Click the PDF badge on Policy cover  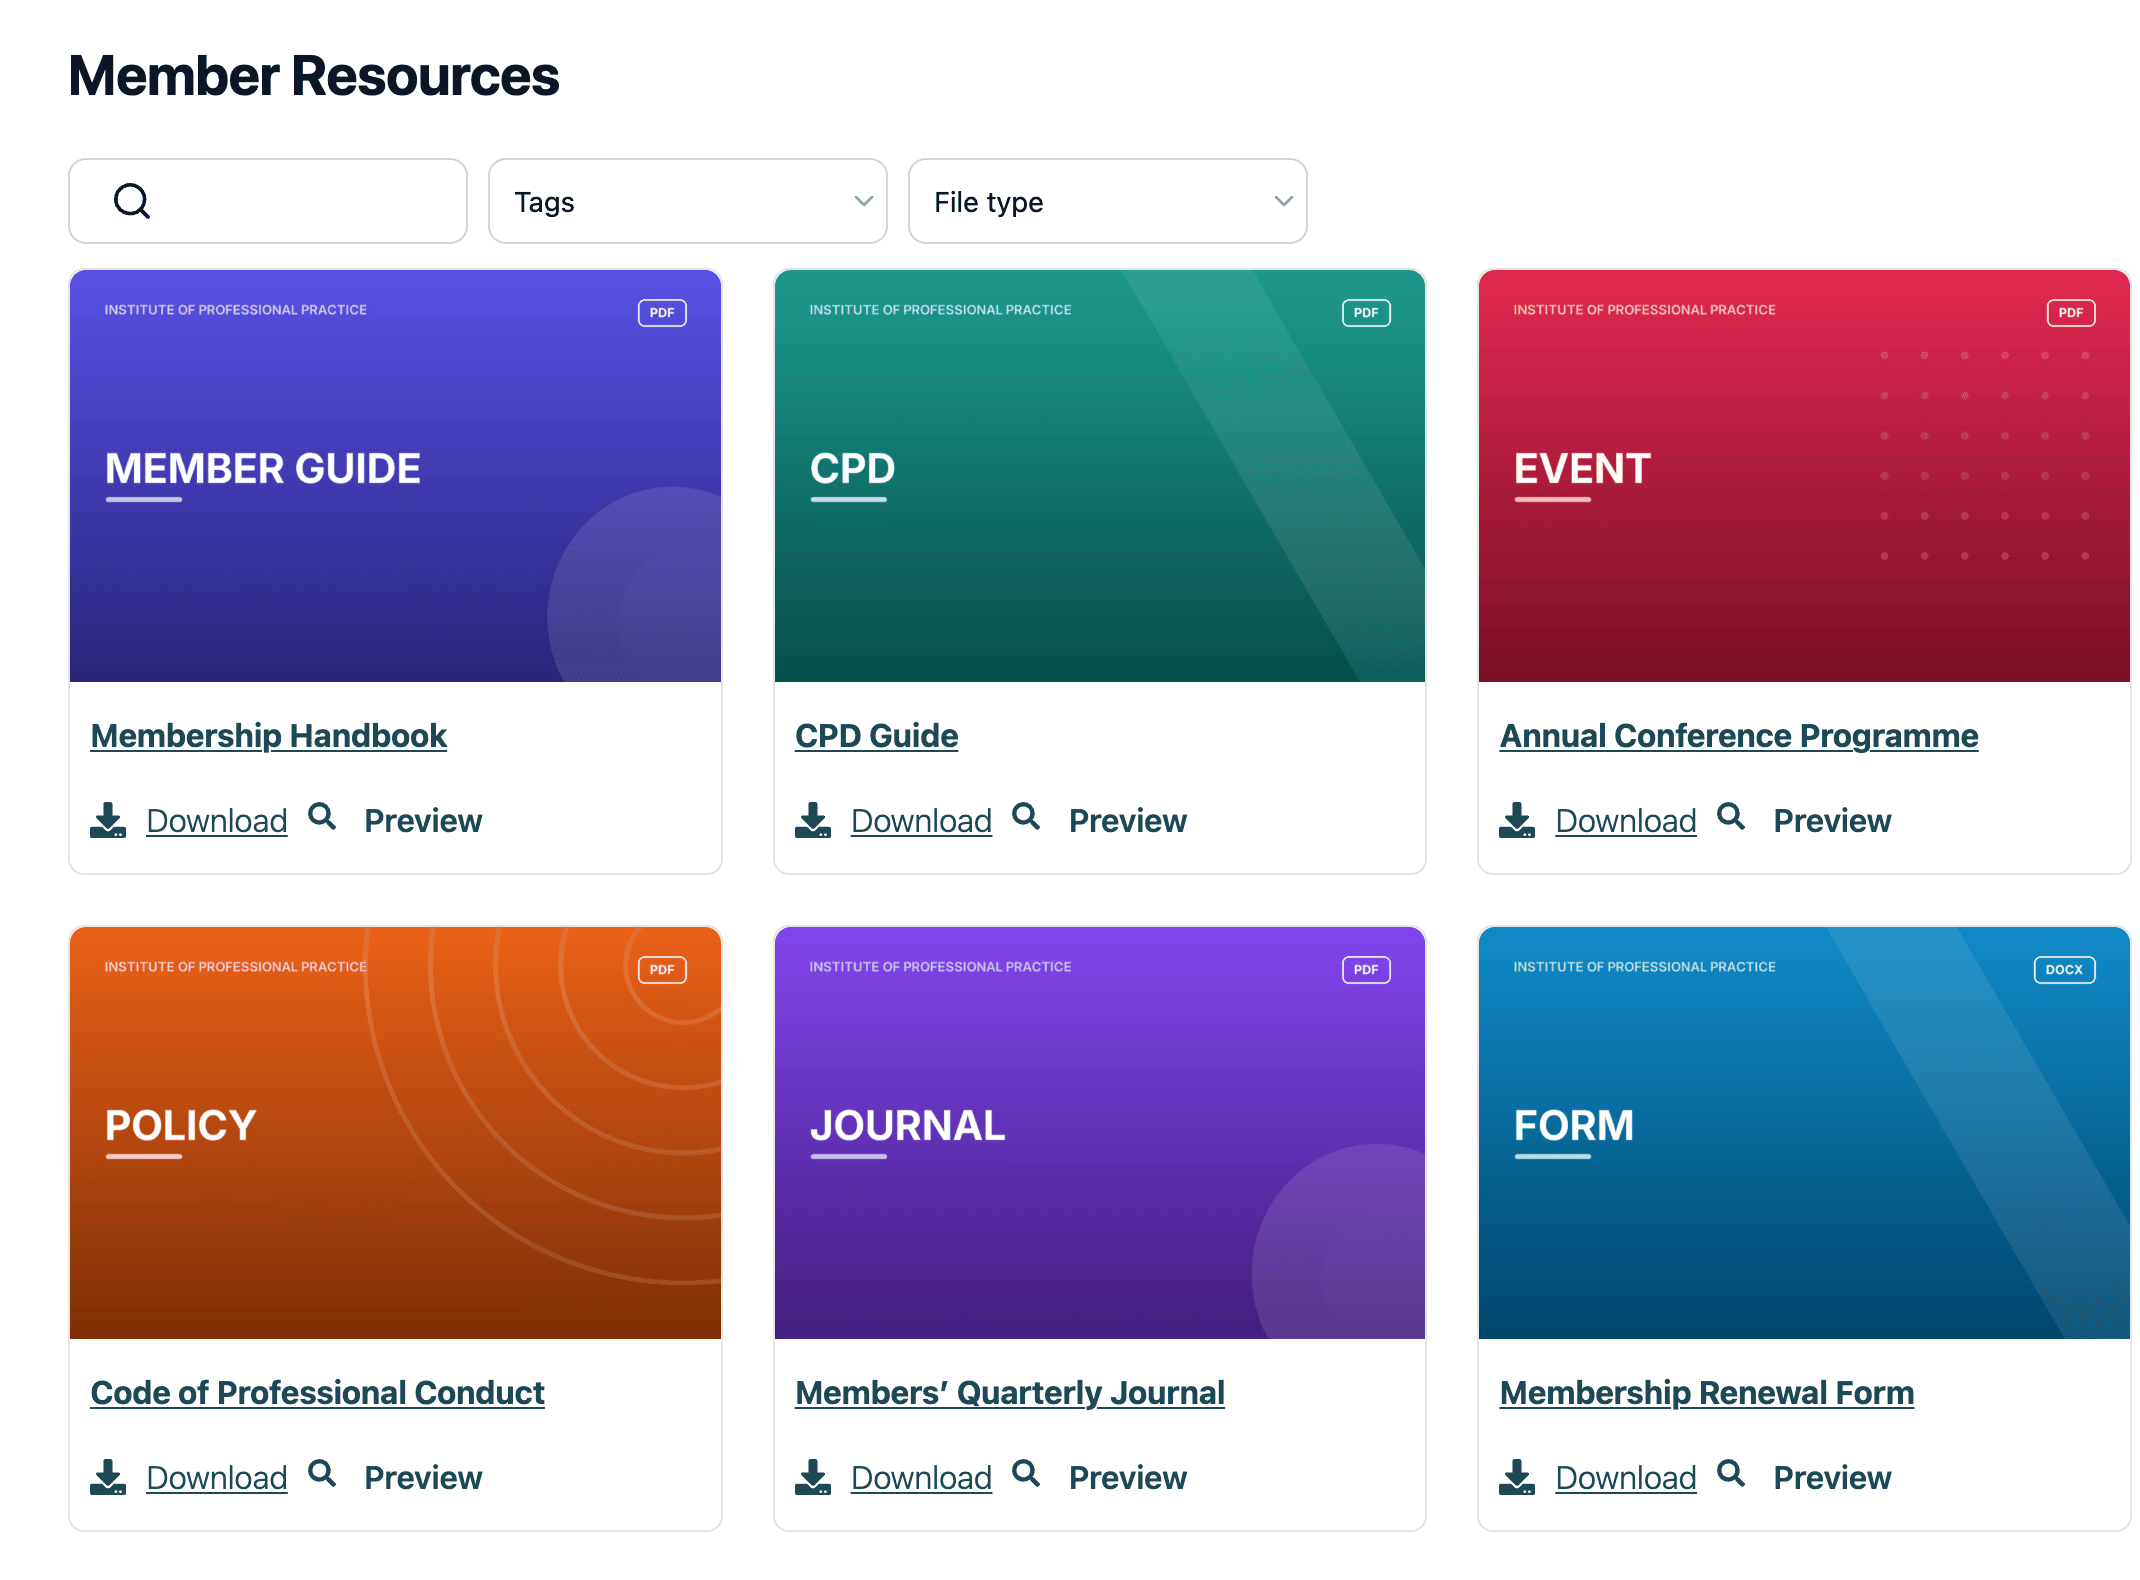[662, 970]
